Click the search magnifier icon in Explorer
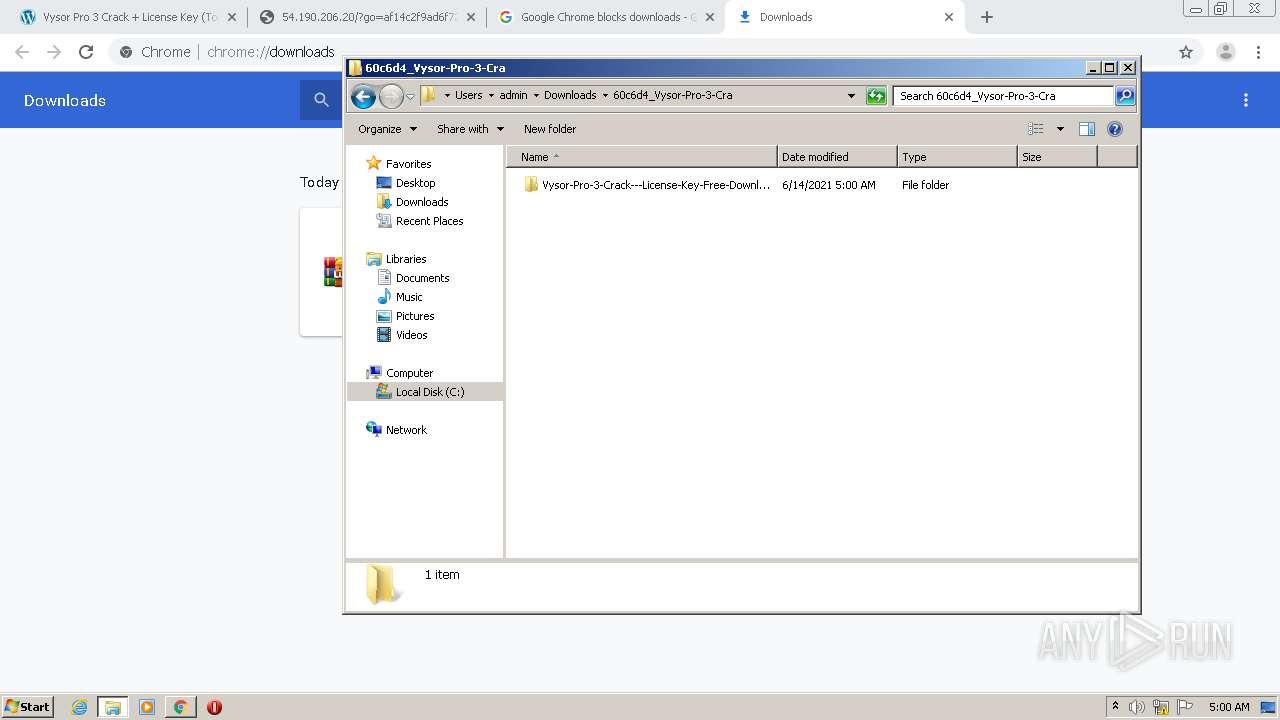Viewport: 1280px width, 720px height. (x=1125, y=96)
